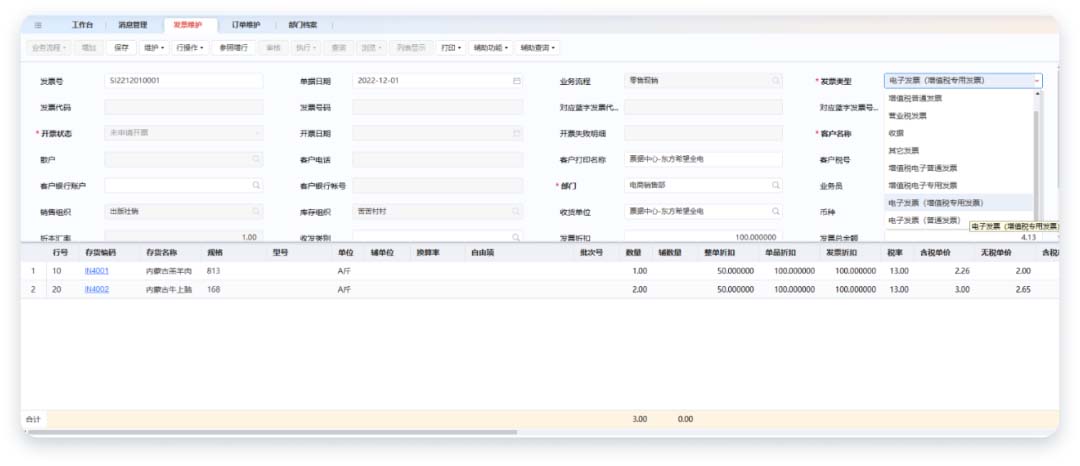Click search icon in 客户银行账户 field

pyautogui.click(x=256, y=185)
